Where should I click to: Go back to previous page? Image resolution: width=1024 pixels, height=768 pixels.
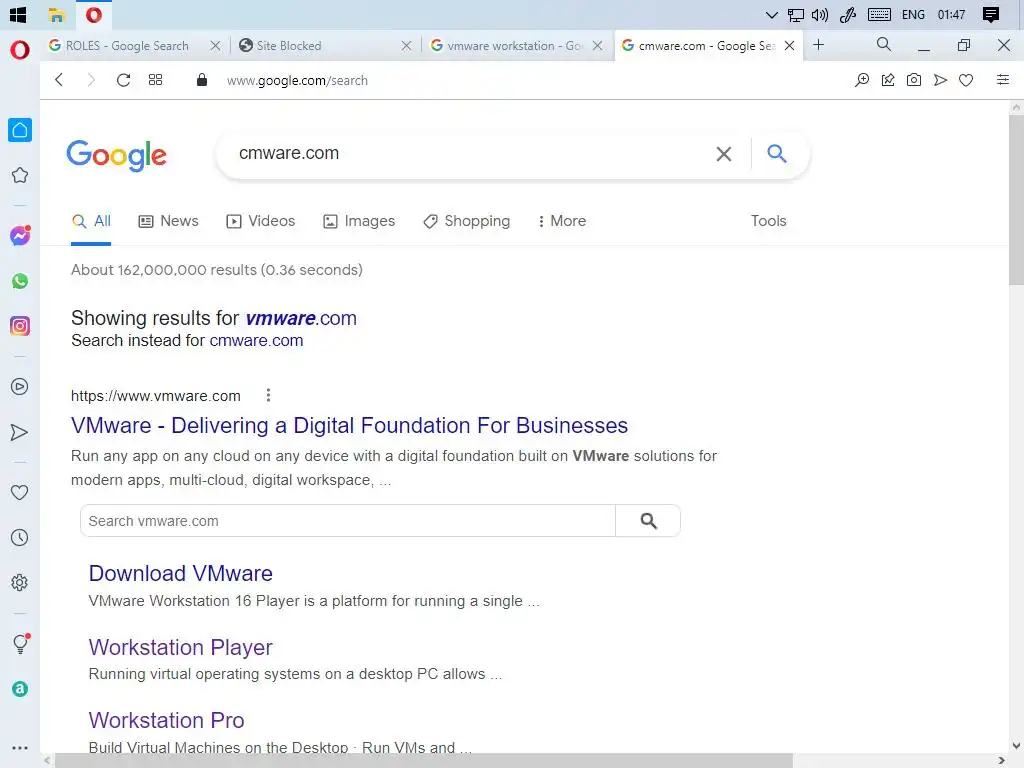pos(59,80)
